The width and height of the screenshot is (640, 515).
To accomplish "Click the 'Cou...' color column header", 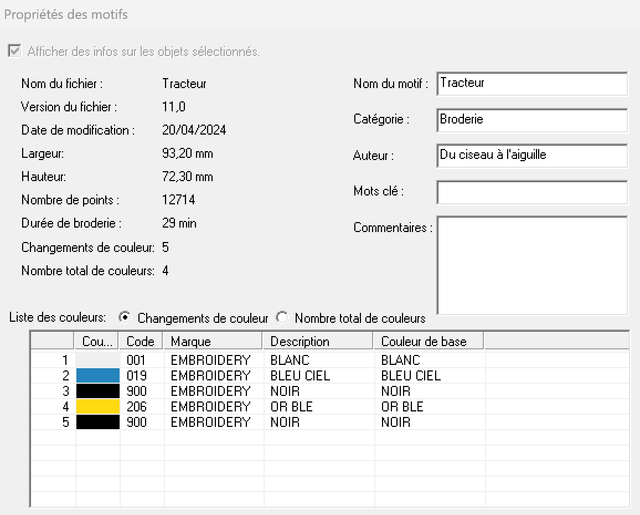I will coord(98,342).
